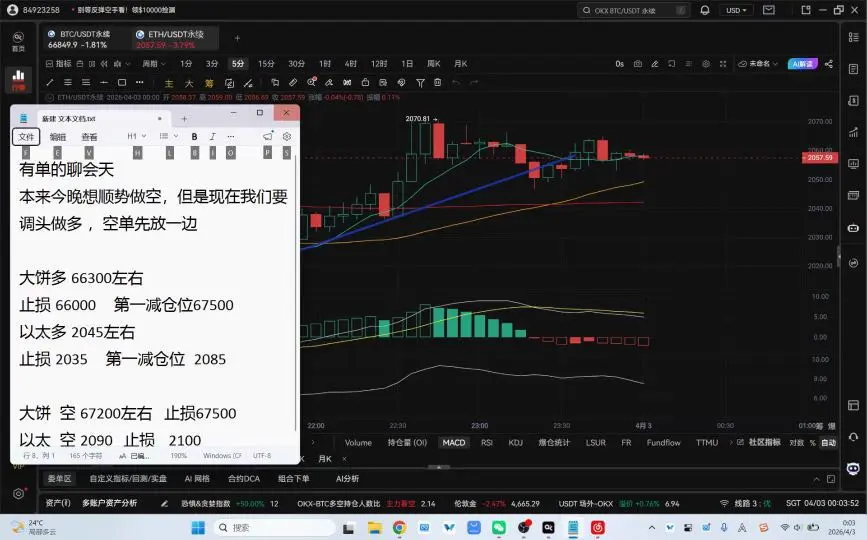Image resolution: width=867 pixels, height=540 pixels.
Task: Open the quotes chart icon in left sidebar
Action: pos(18,79)
